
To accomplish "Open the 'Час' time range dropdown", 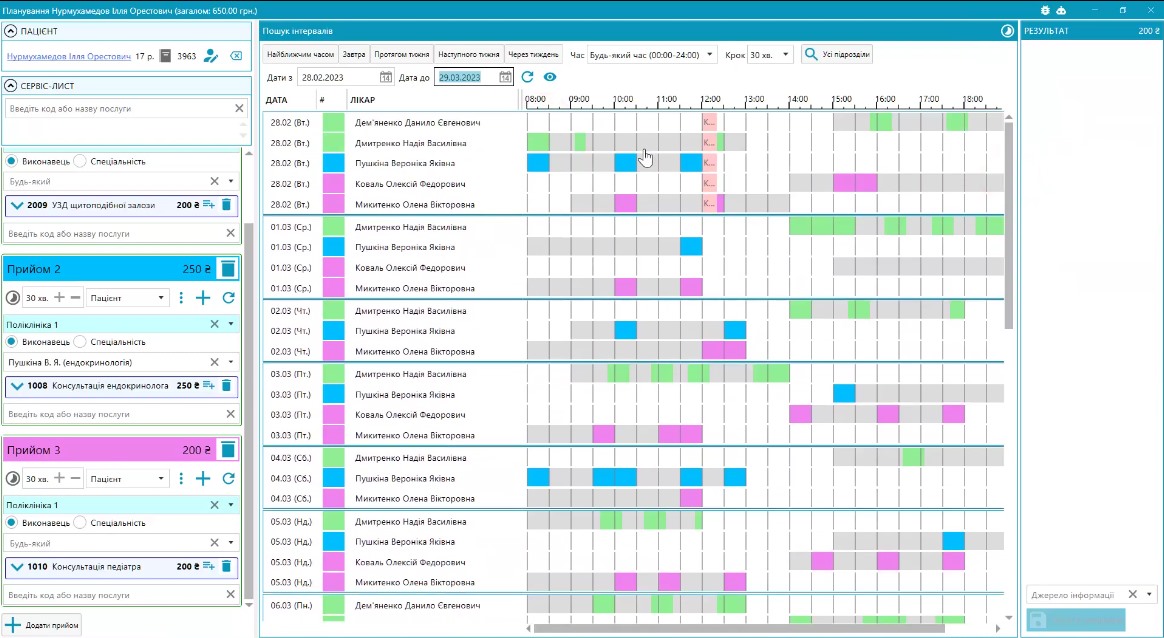I will [652, 54].
